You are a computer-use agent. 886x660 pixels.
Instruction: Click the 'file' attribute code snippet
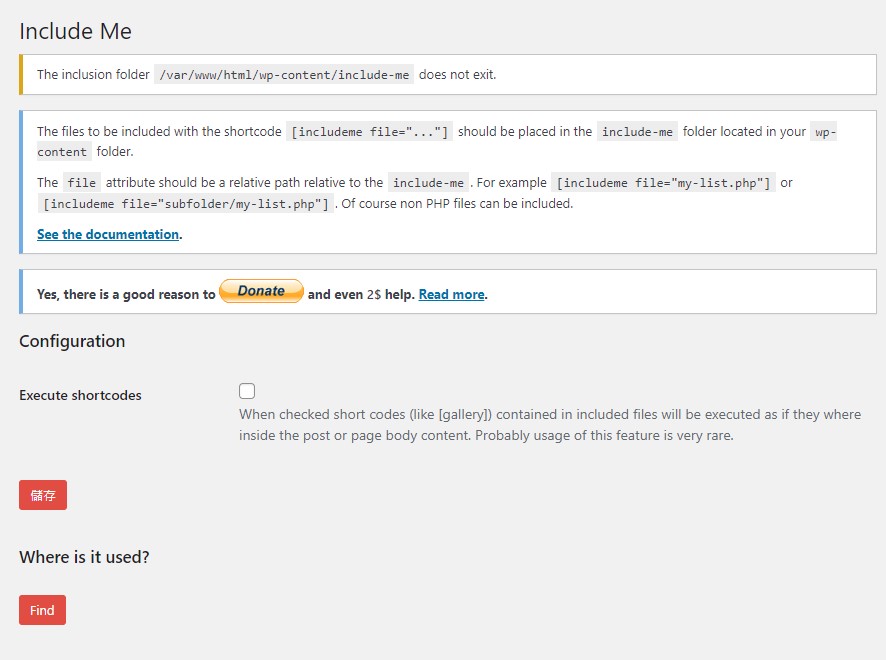point(82,183)
